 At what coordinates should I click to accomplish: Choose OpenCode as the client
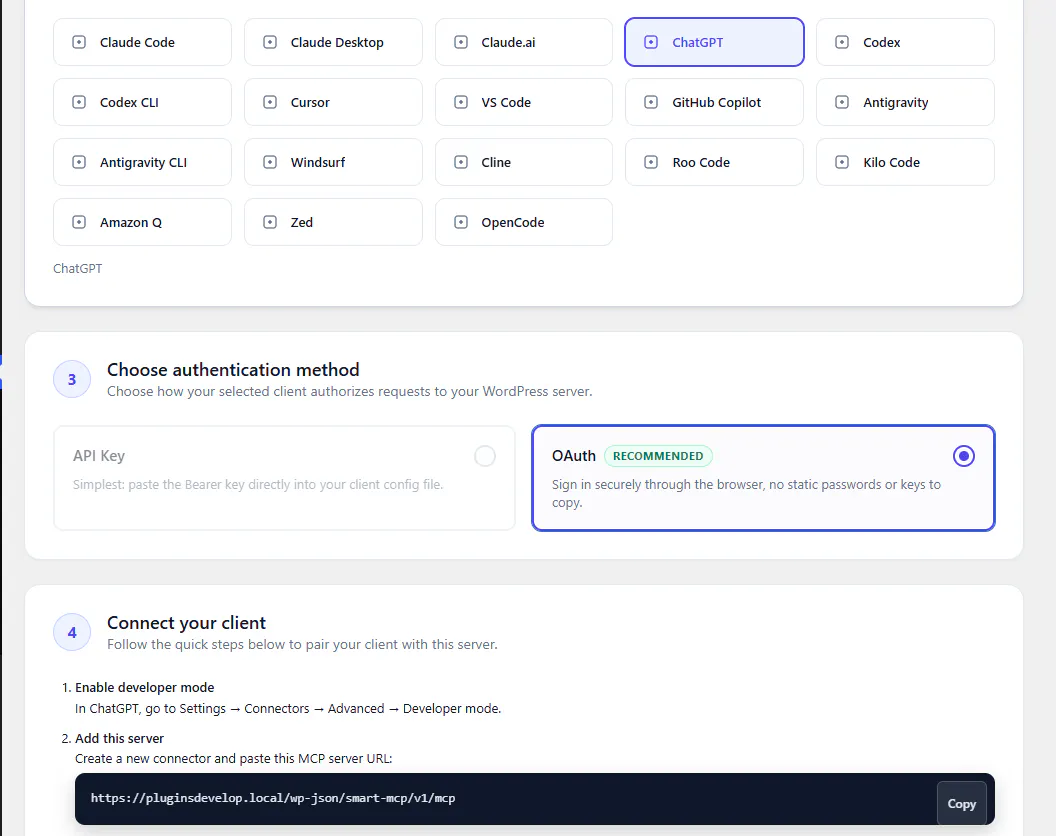click(x=524, y=222)
